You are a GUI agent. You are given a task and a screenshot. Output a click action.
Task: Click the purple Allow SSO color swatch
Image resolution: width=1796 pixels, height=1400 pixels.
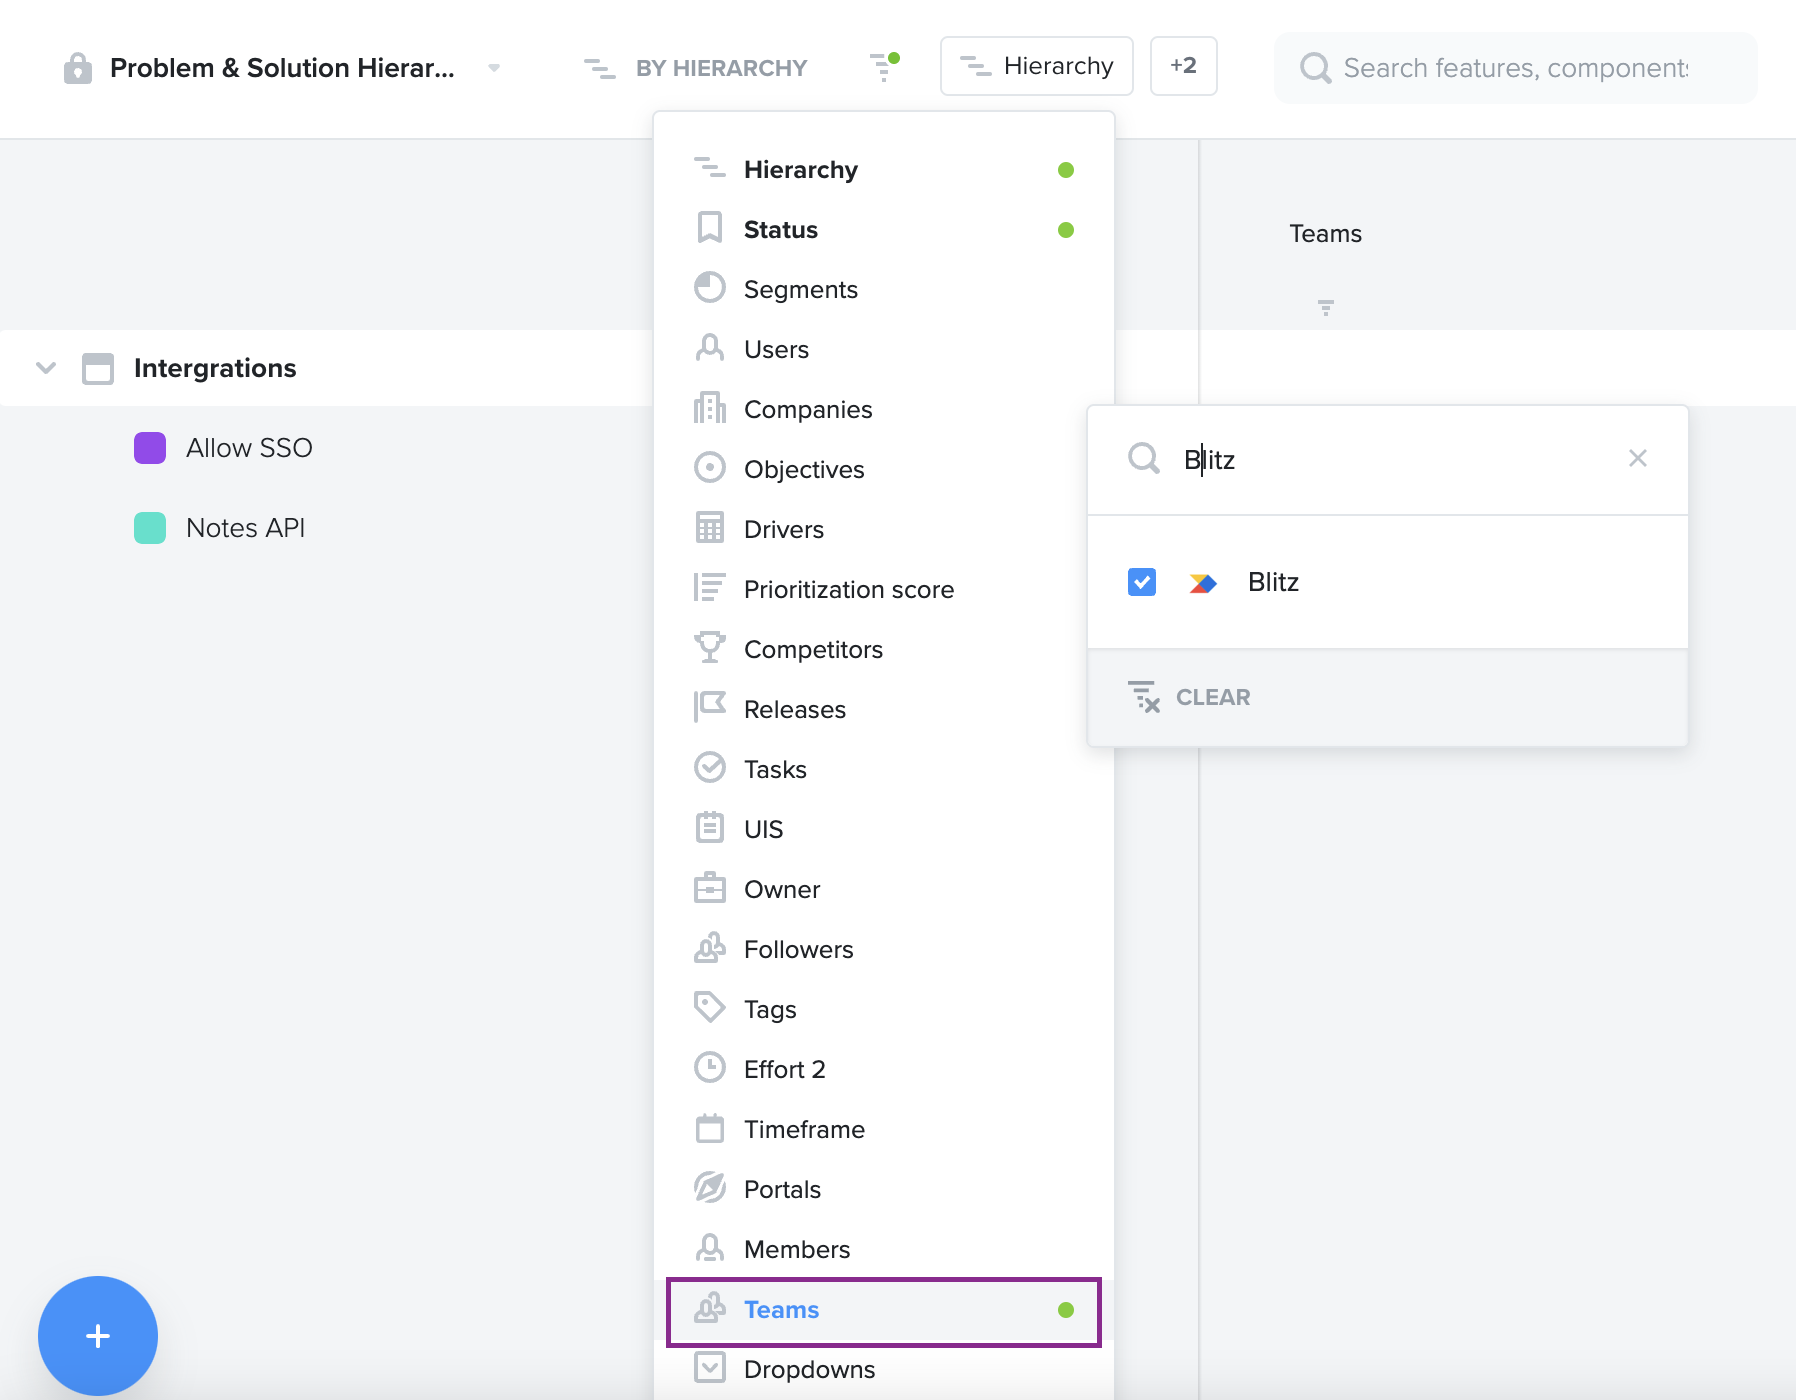pos(150,448)
